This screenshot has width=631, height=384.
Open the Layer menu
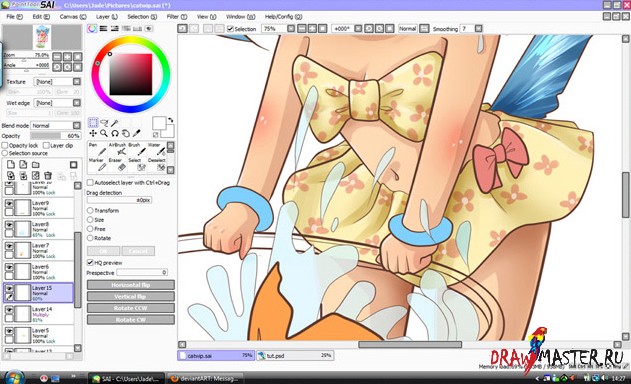[x=107, y=17]
